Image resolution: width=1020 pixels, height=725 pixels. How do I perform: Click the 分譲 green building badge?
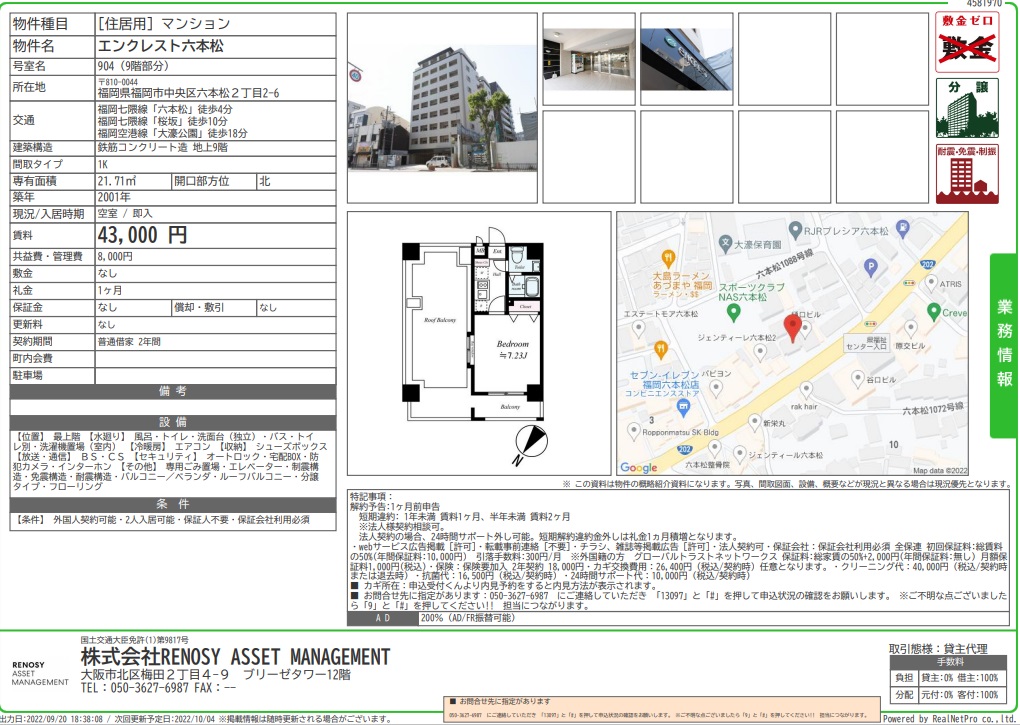967,108
